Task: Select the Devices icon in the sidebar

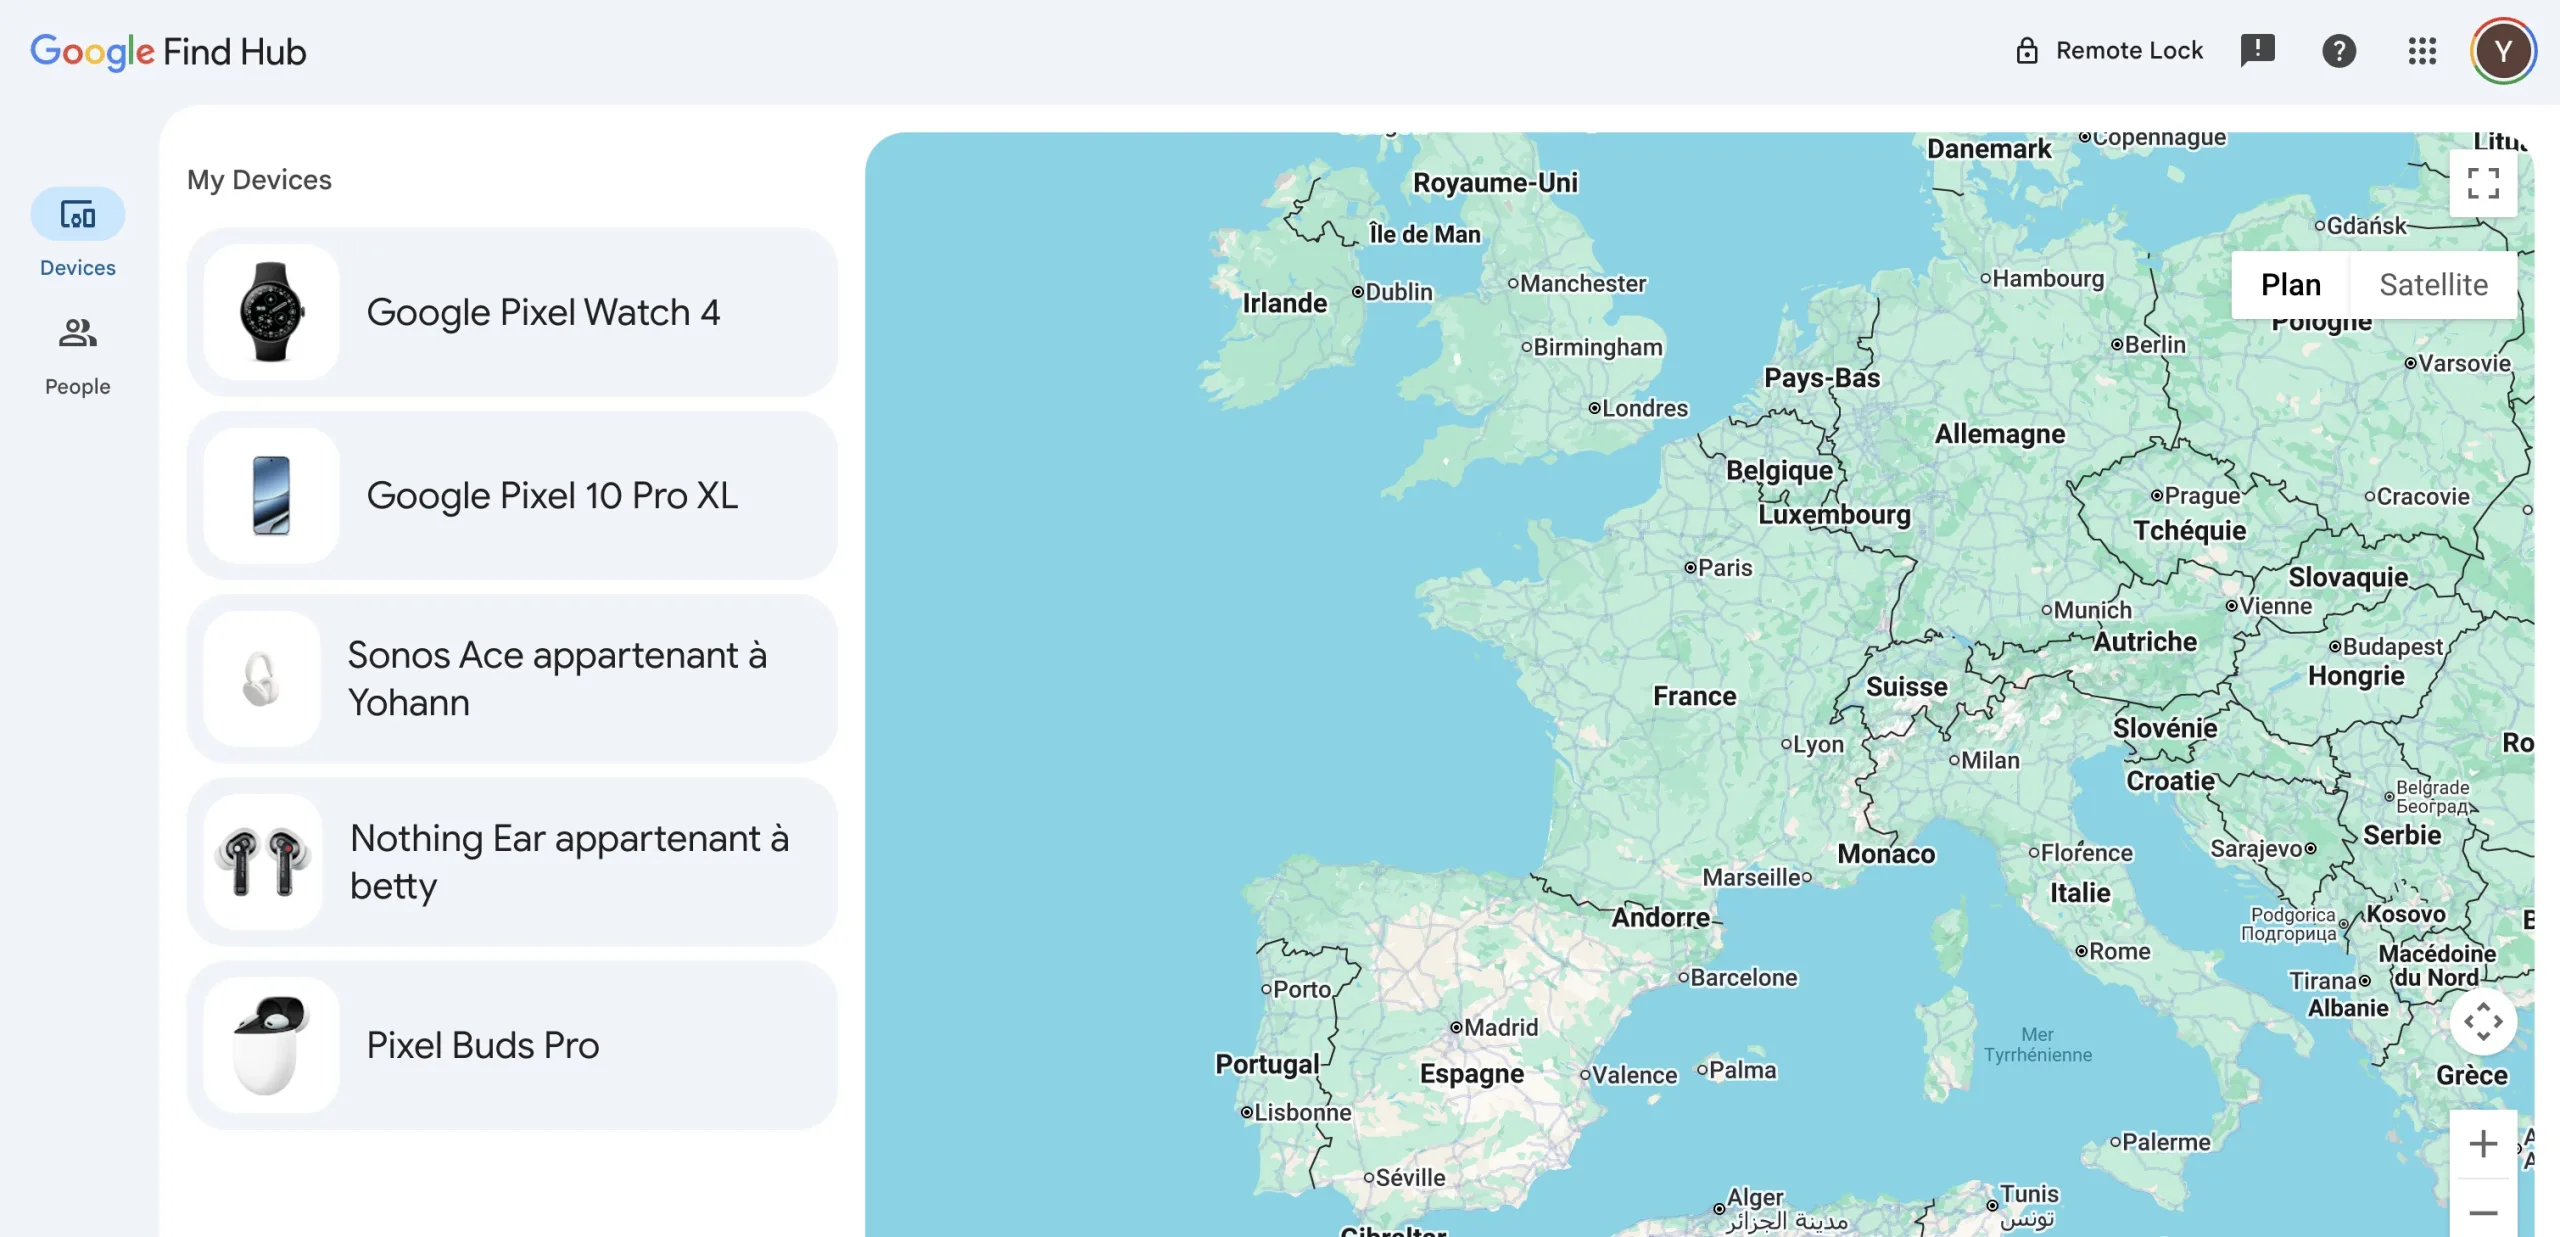Action: click(x=77, y=214)
